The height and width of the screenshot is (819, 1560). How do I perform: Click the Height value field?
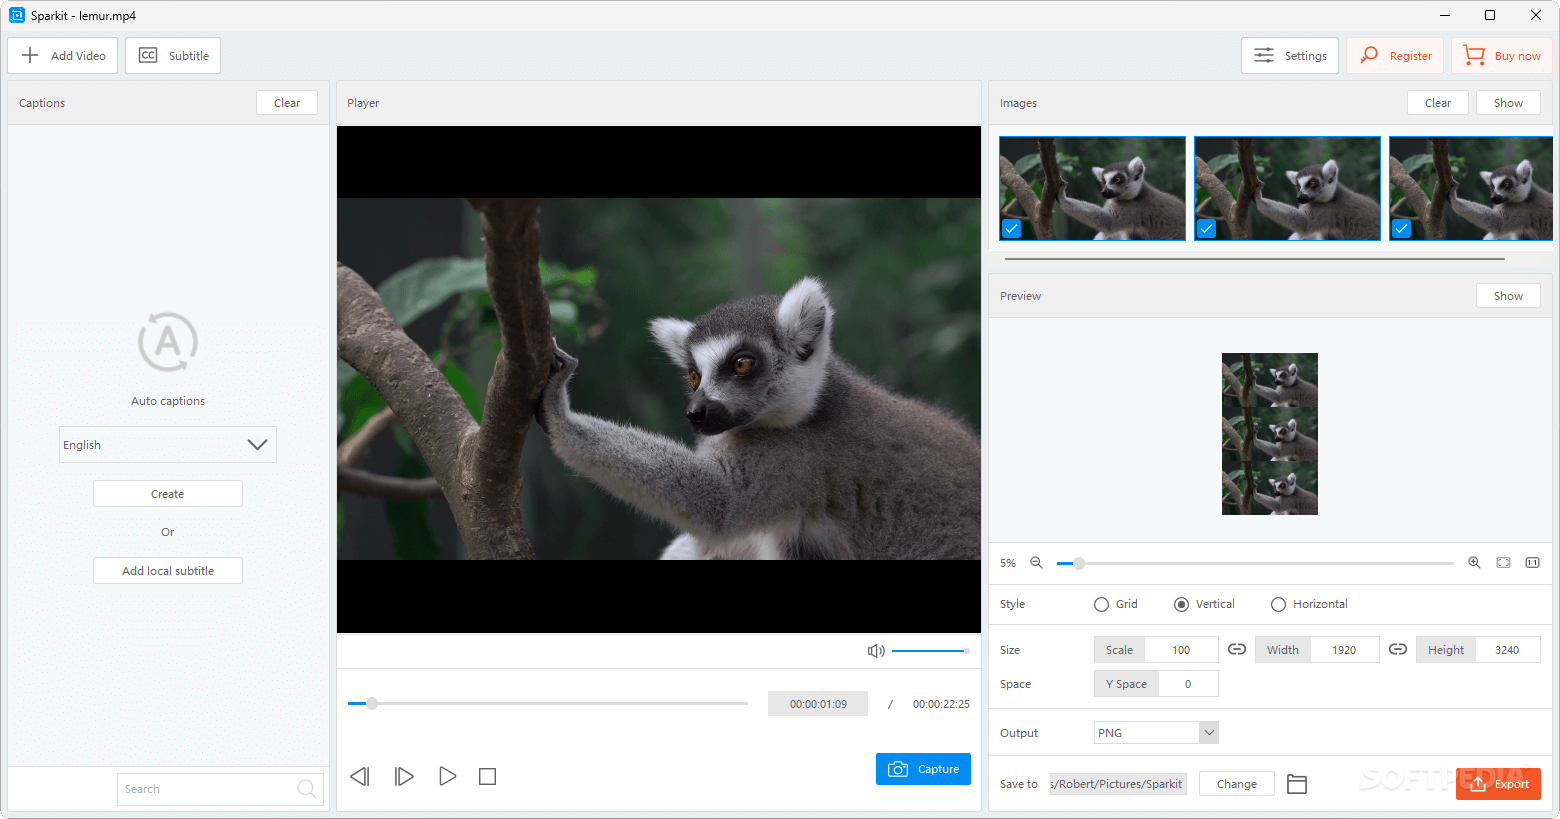pos(1507,650)
